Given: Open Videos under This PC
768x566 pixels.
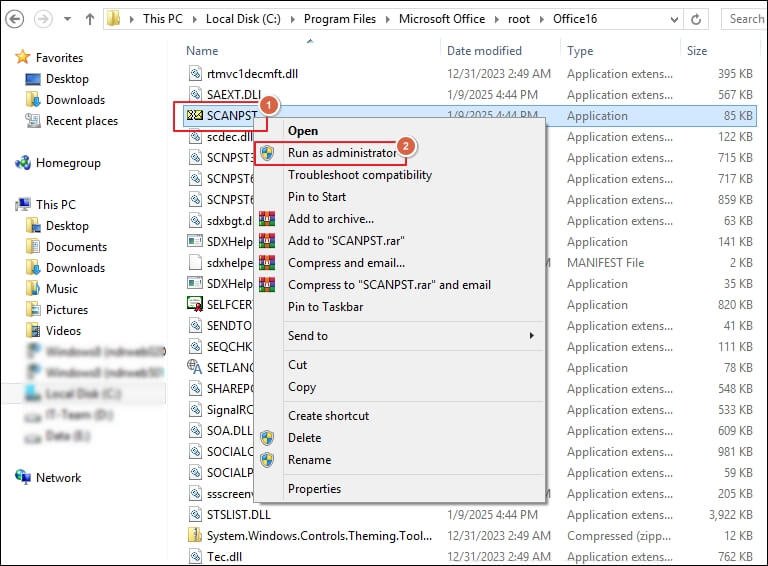Looking at the screenshot, I should [x=63, y=331].
